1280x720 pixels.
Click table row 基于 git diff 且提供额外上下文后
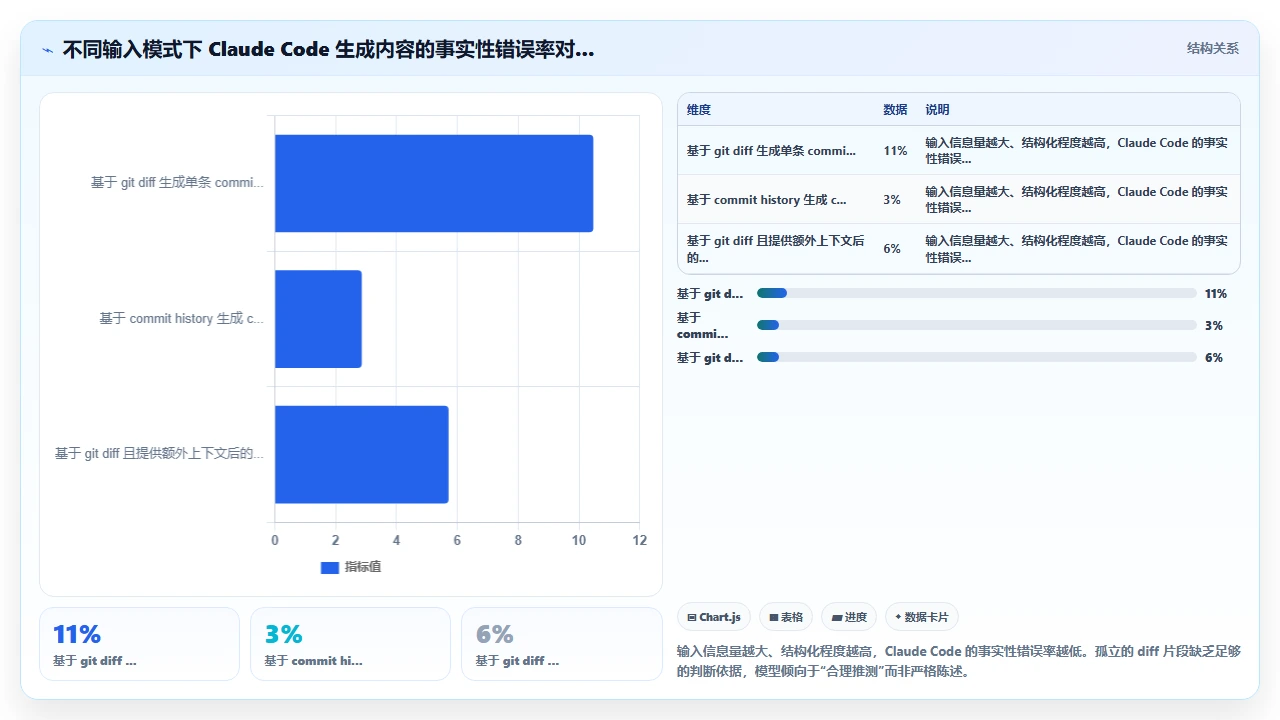tap(959, 248)
